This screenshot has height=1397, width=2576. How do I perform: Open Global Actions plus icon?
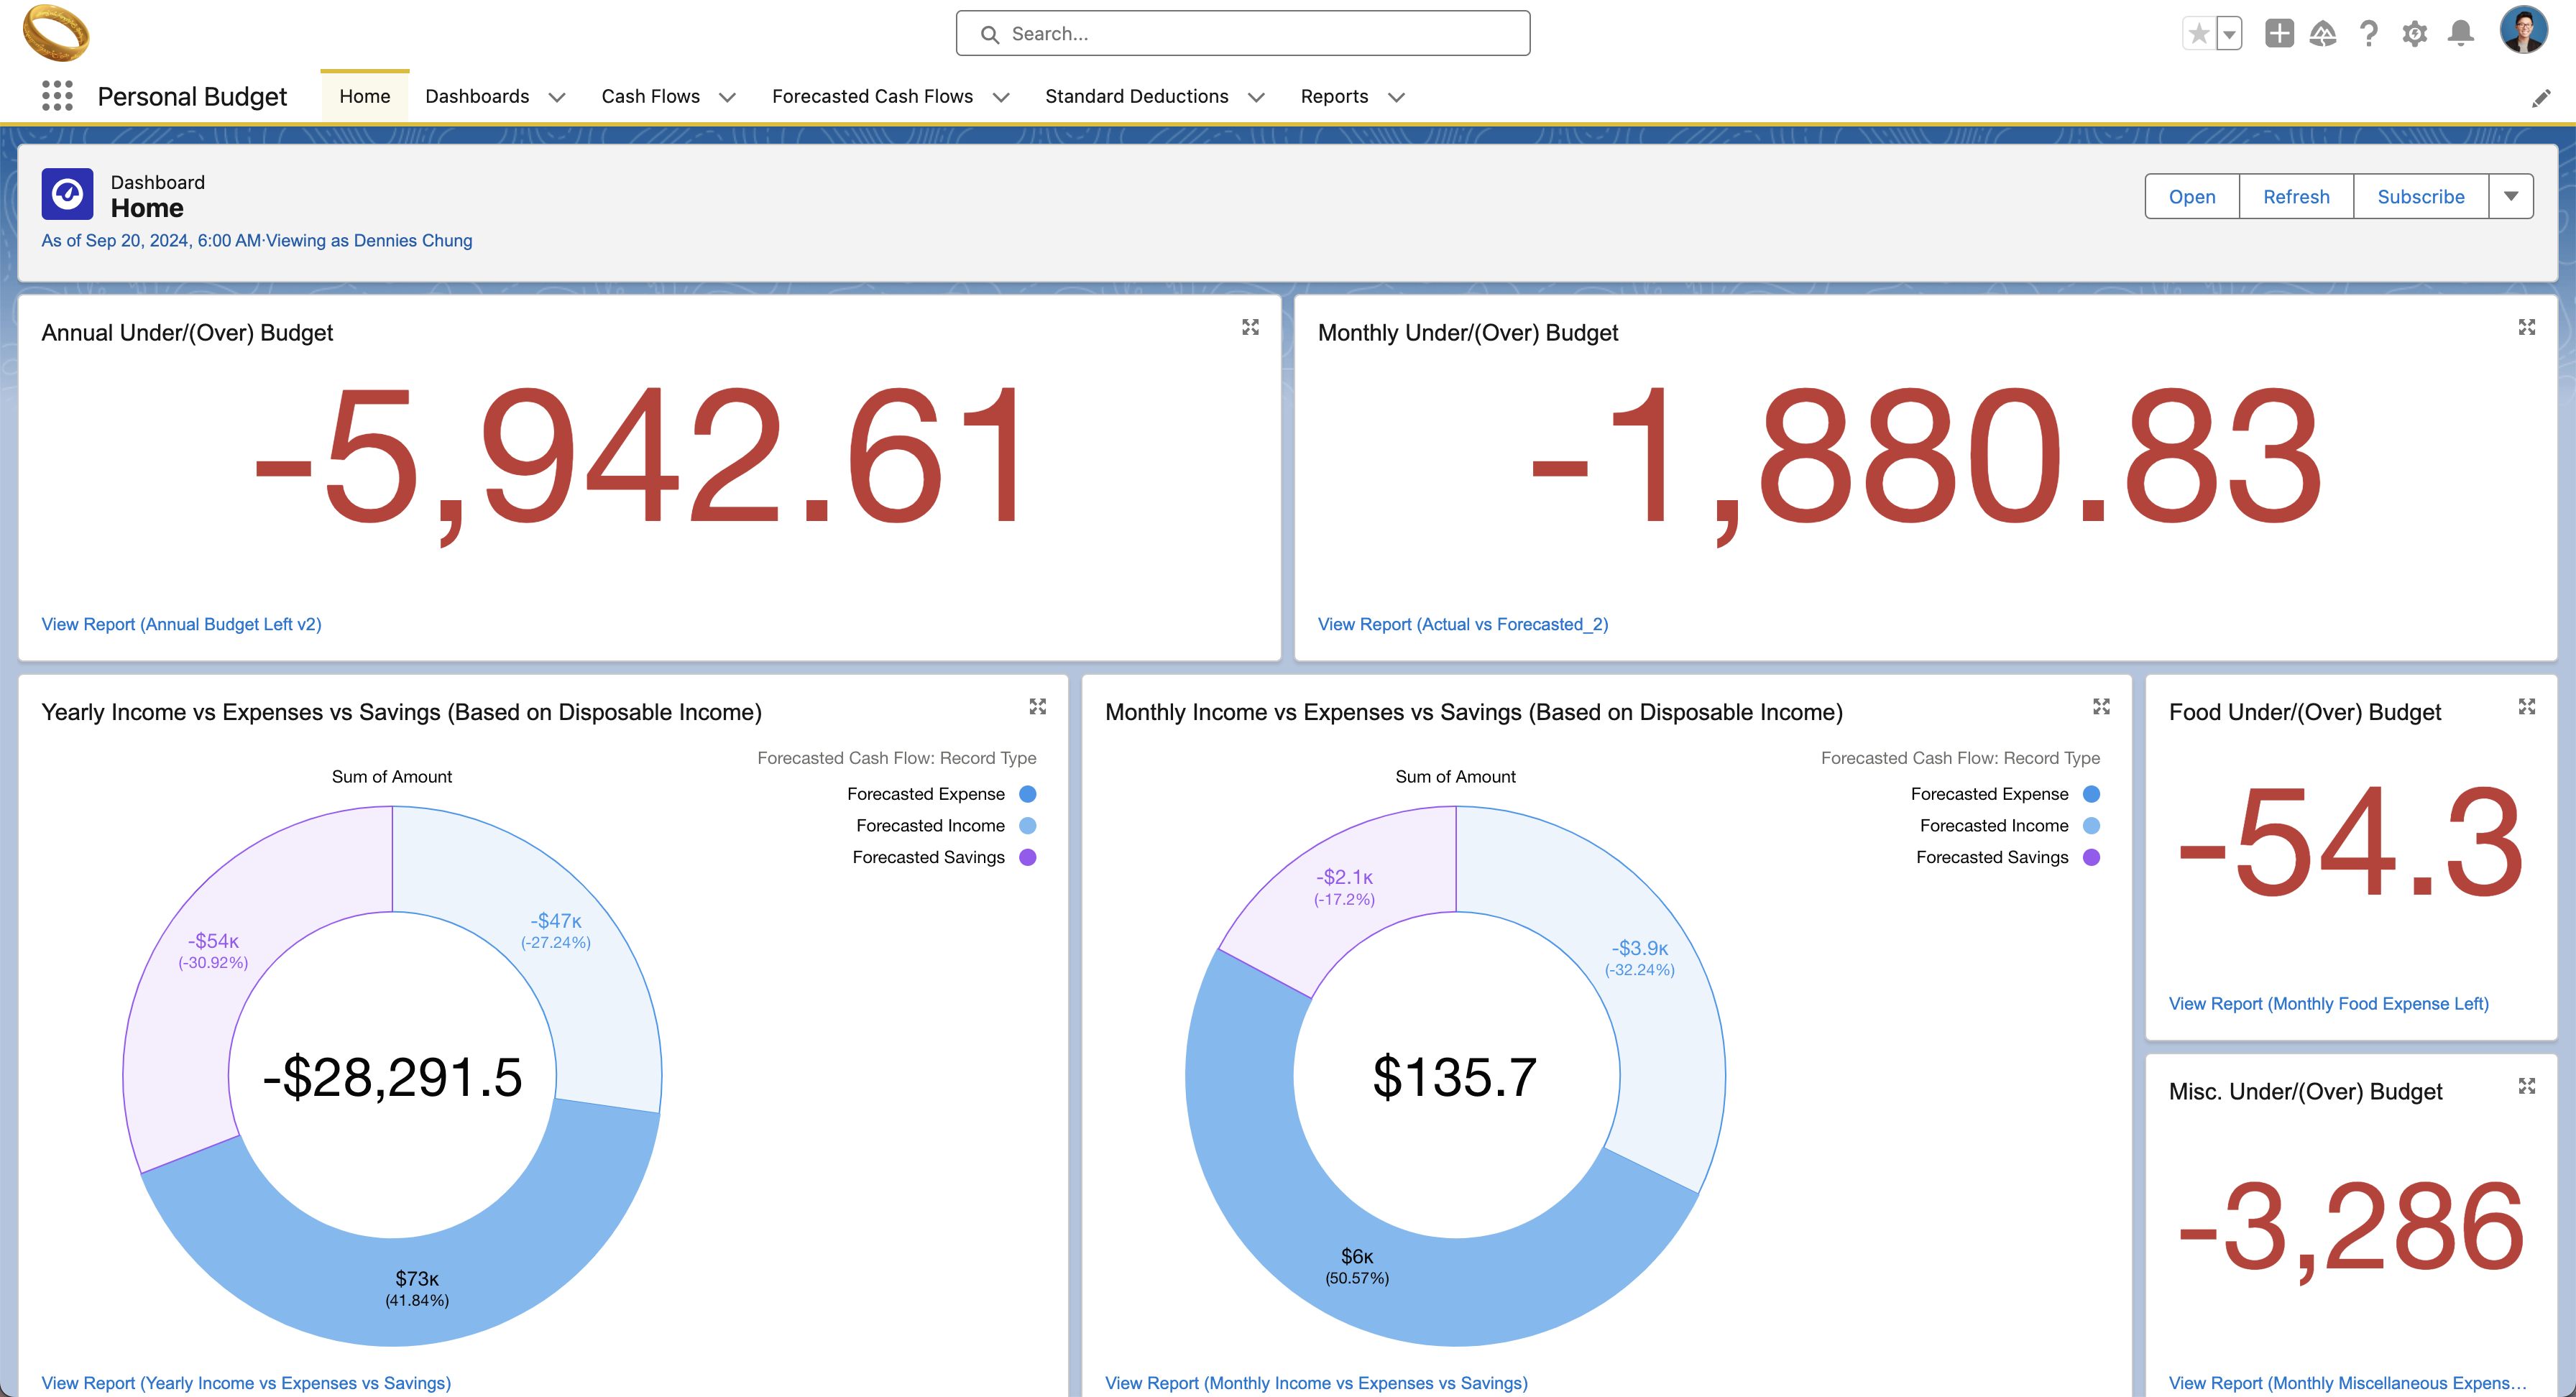point(2279,33)
